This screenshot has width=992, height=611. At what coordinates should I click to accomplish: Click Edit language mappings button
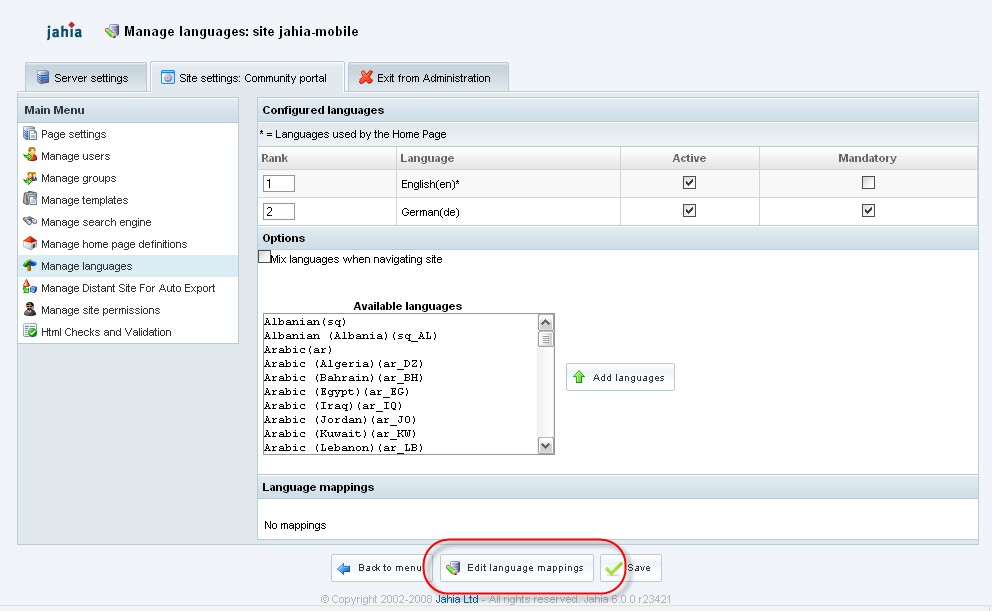coord(516,568)
